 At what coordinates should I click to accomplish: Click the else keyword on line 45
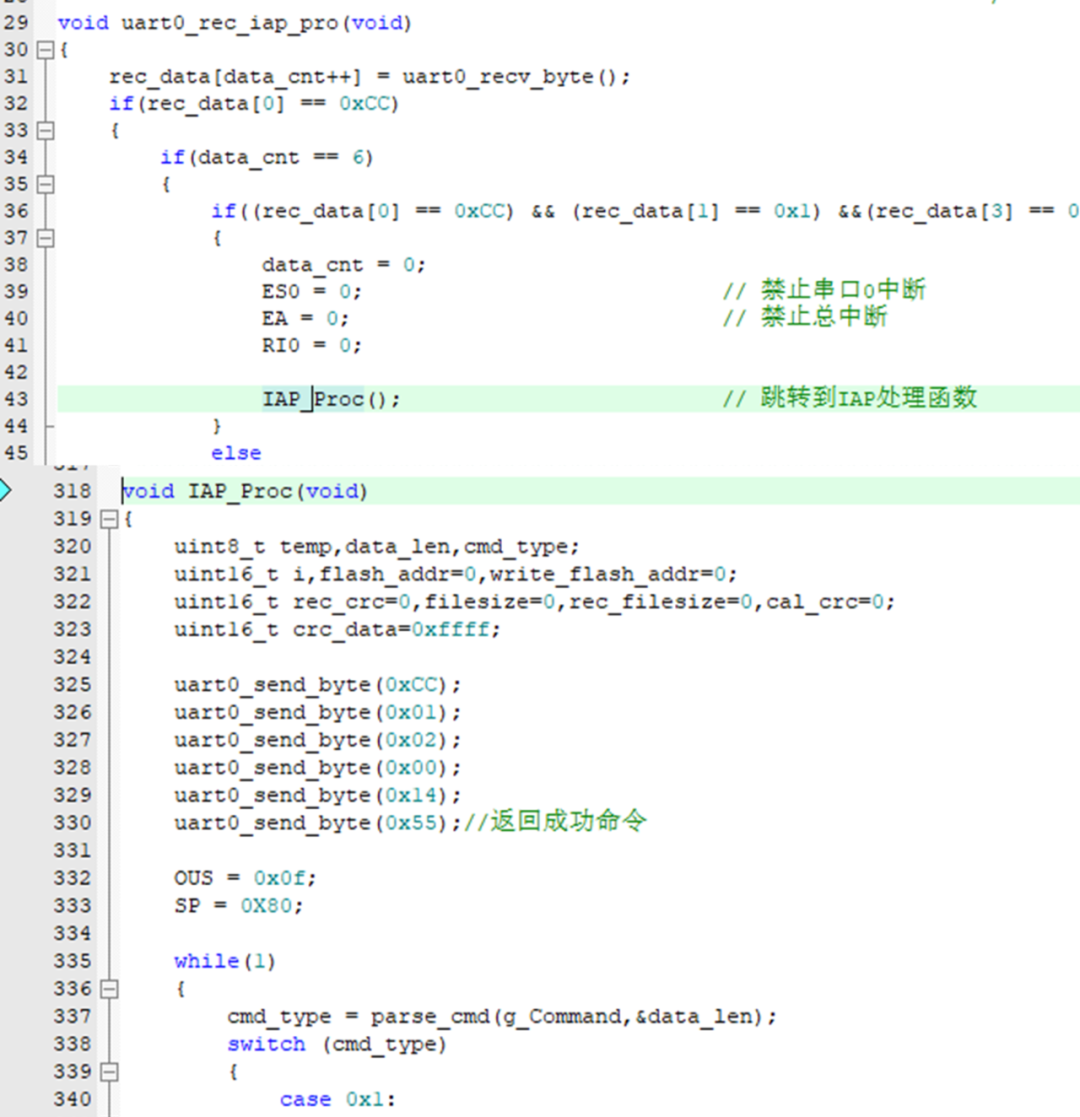(236, 453)
